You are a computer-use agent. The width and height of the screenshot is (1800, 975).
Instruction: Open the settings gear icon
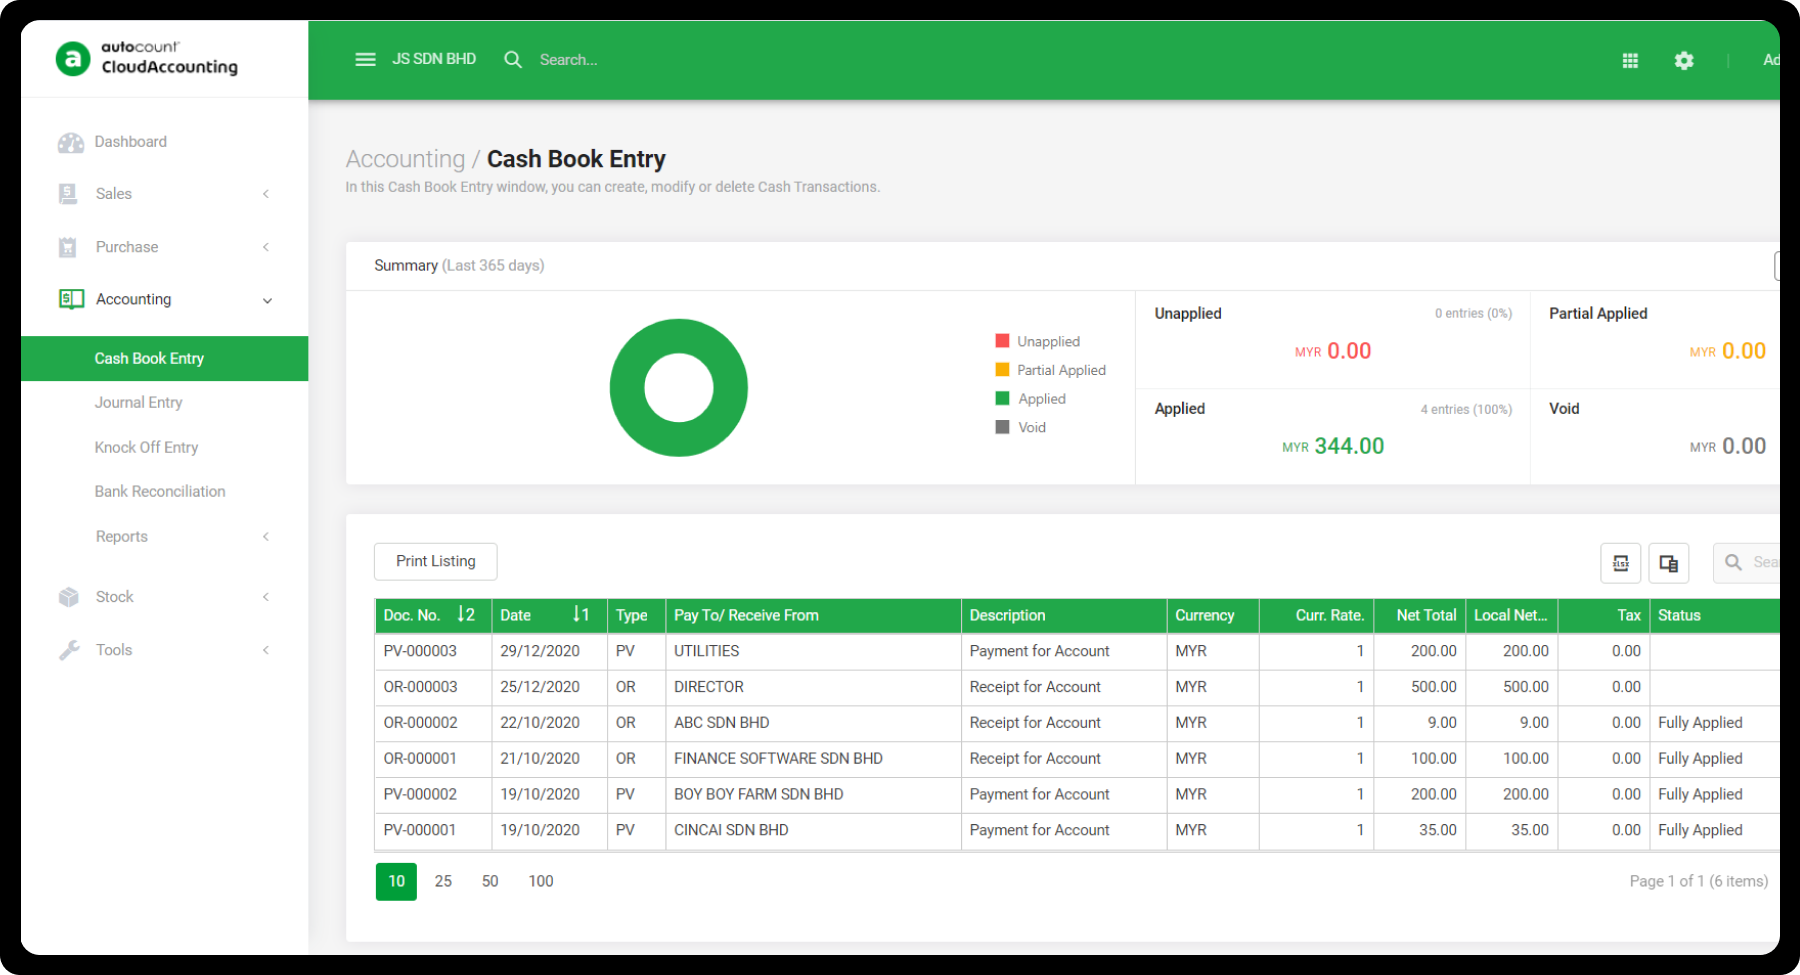pyautogui.click(x=1684, y=61)
